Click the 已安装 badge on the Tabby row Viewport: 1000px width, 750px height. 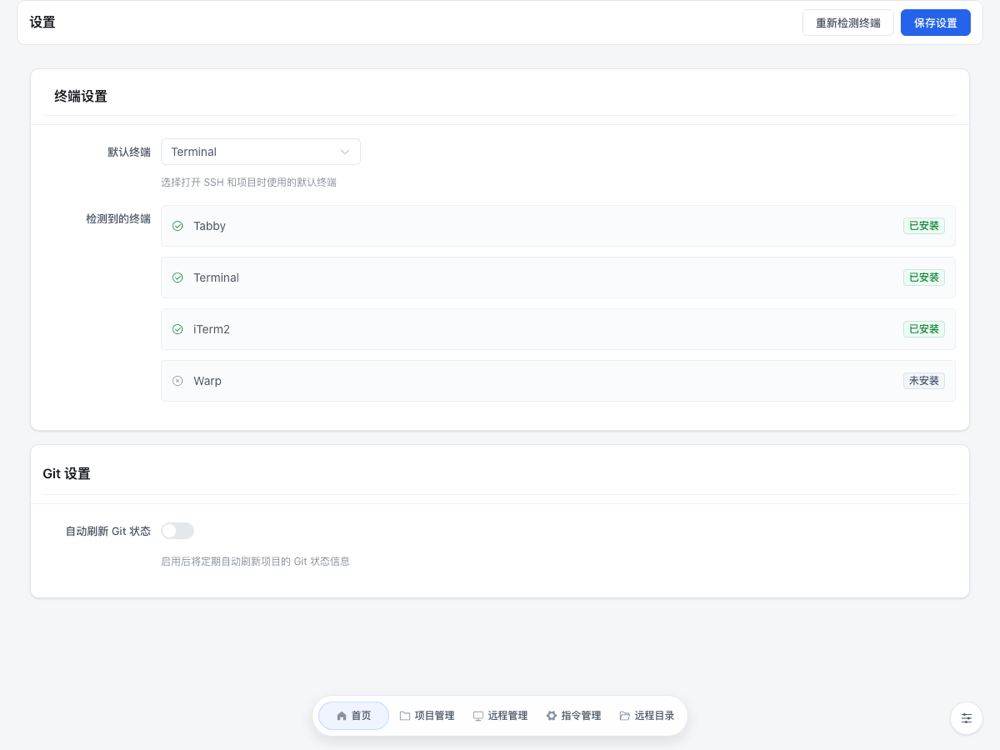tap(924, 226)
